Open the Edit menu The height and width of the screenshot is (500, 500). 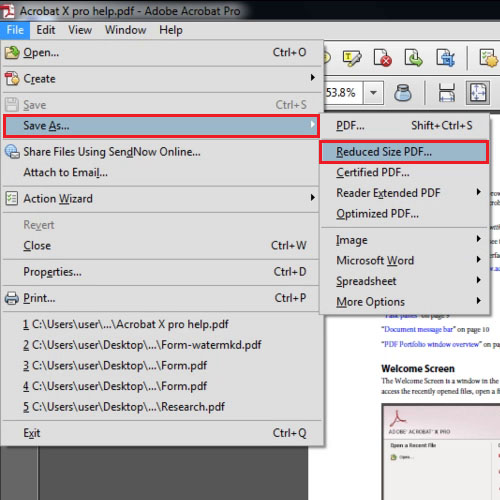(46, 30)
